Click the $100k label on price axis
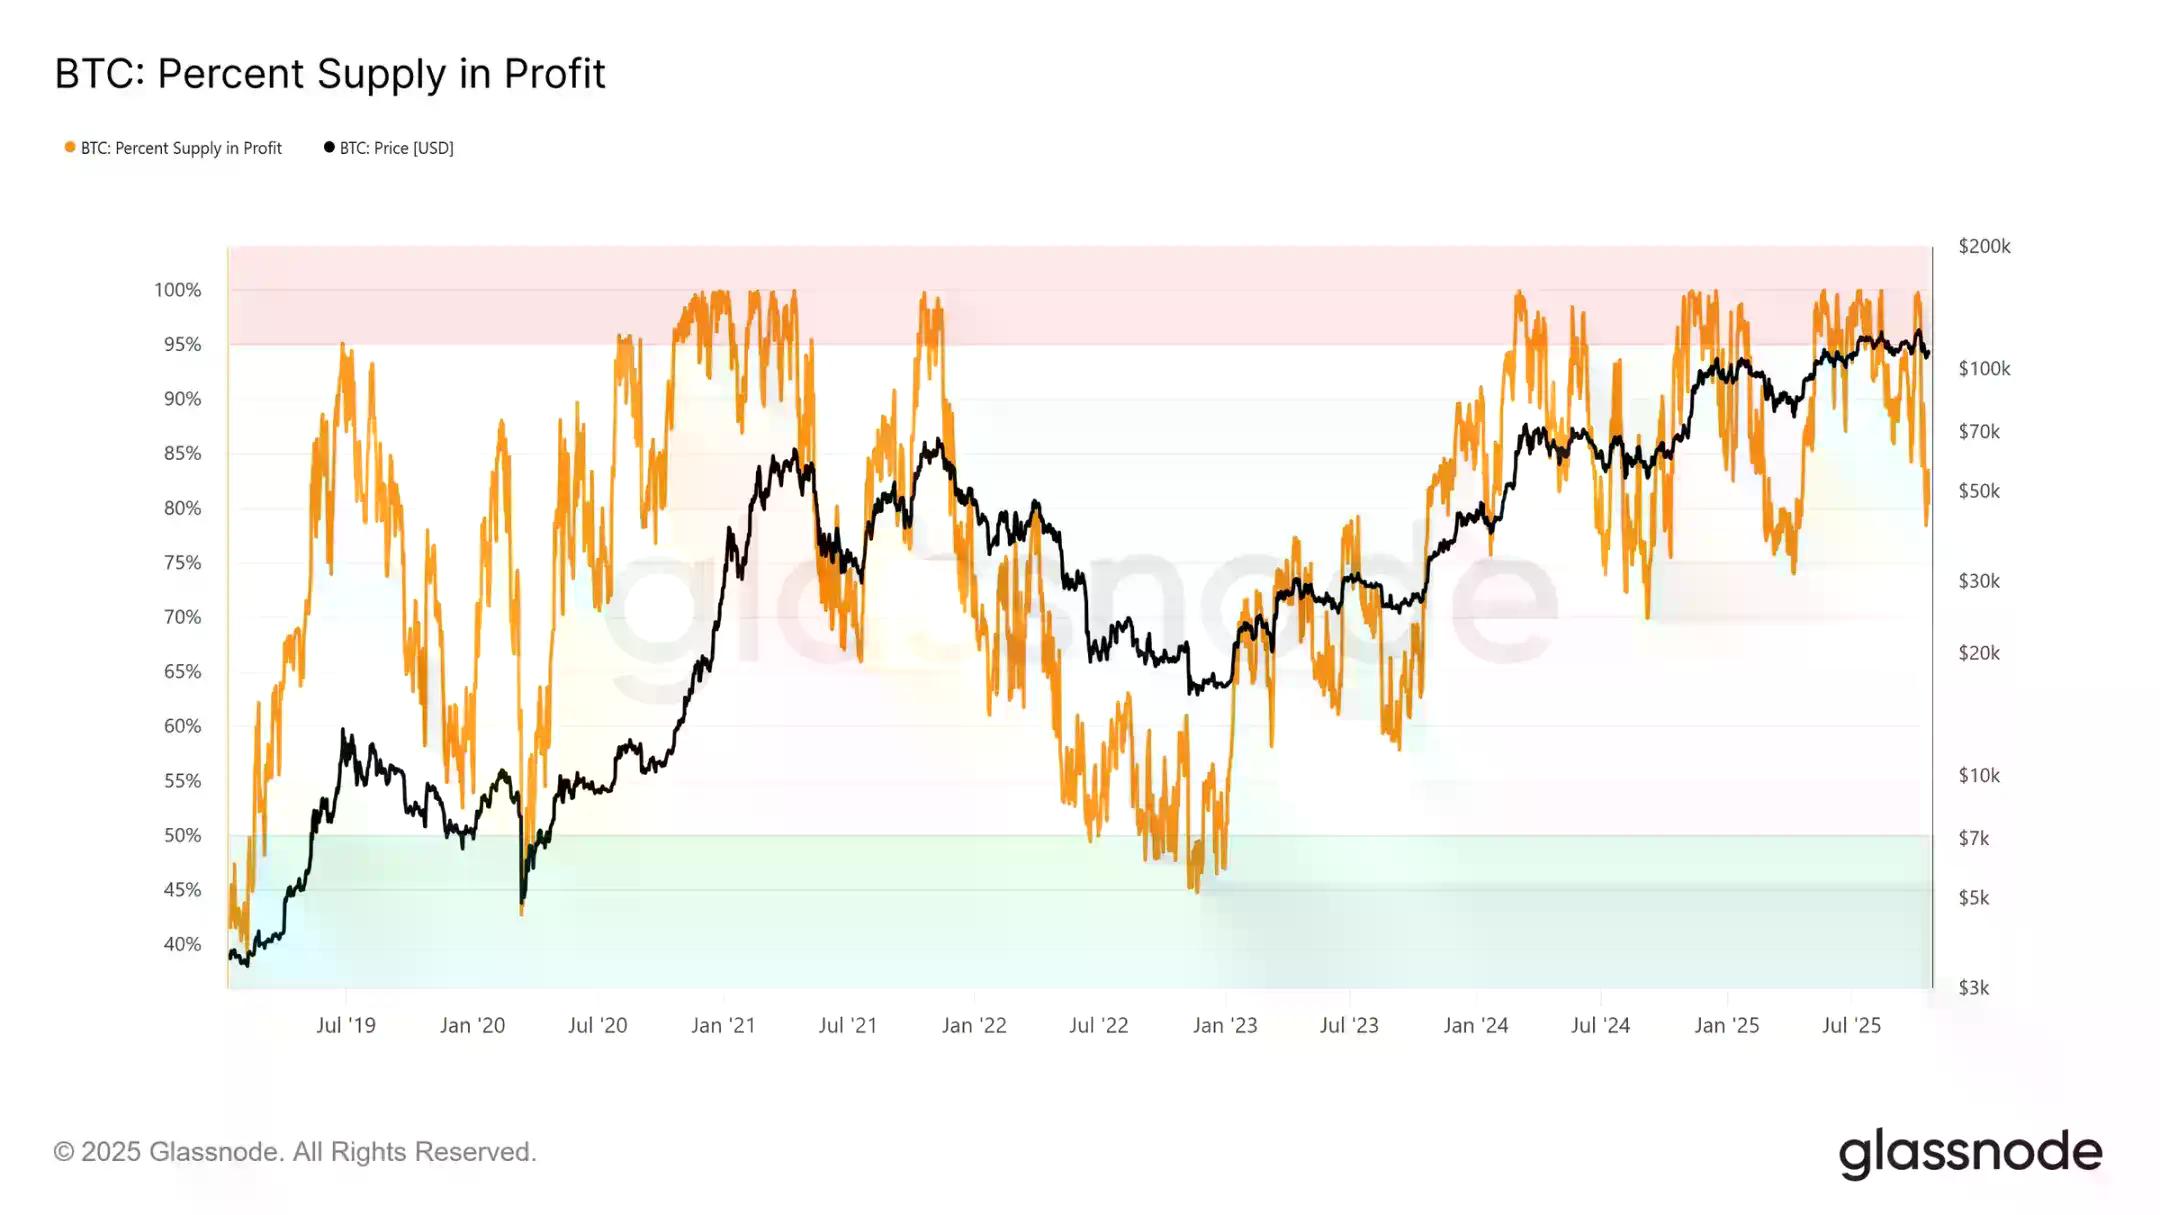 [1984, 369]
